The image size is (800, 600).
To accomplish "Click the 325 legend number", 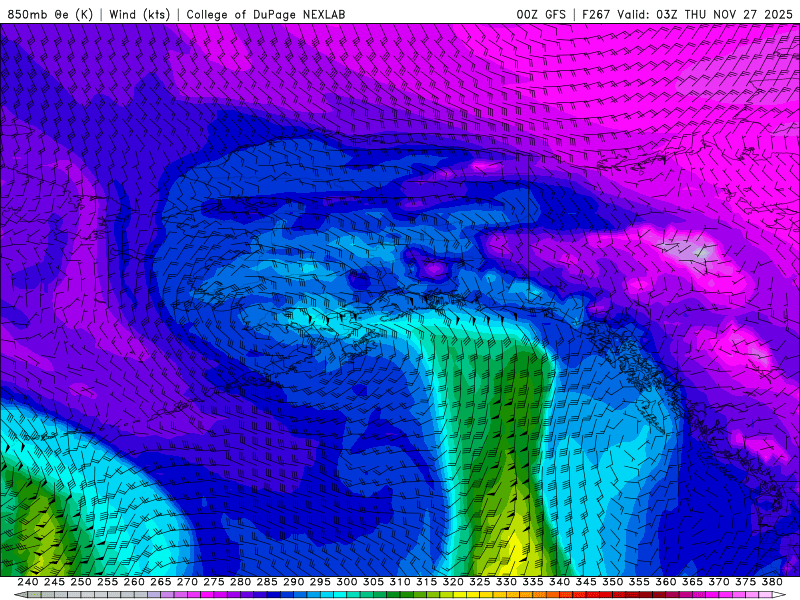I will [x=480, y=582].
